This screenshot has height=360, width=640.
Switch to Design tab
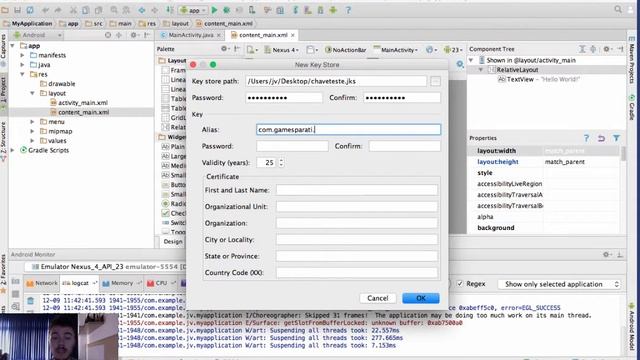coord(173,242)
